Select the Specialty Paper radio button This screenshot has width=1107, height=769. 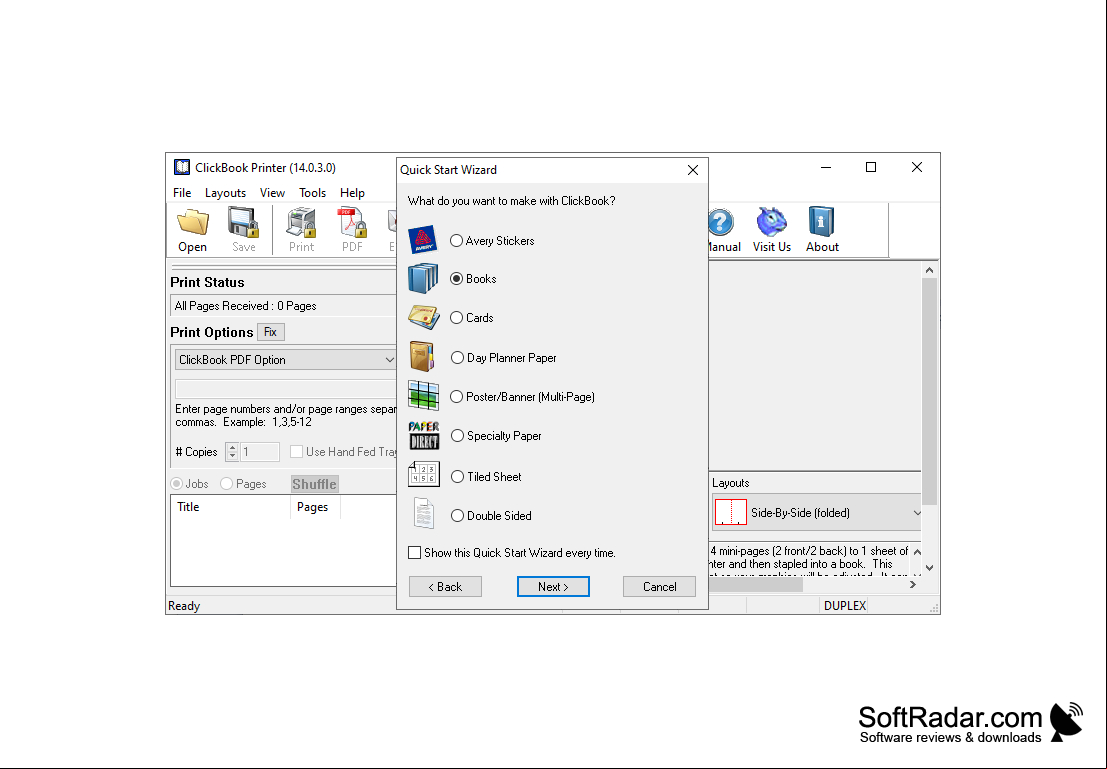click(x=457, y=436)
